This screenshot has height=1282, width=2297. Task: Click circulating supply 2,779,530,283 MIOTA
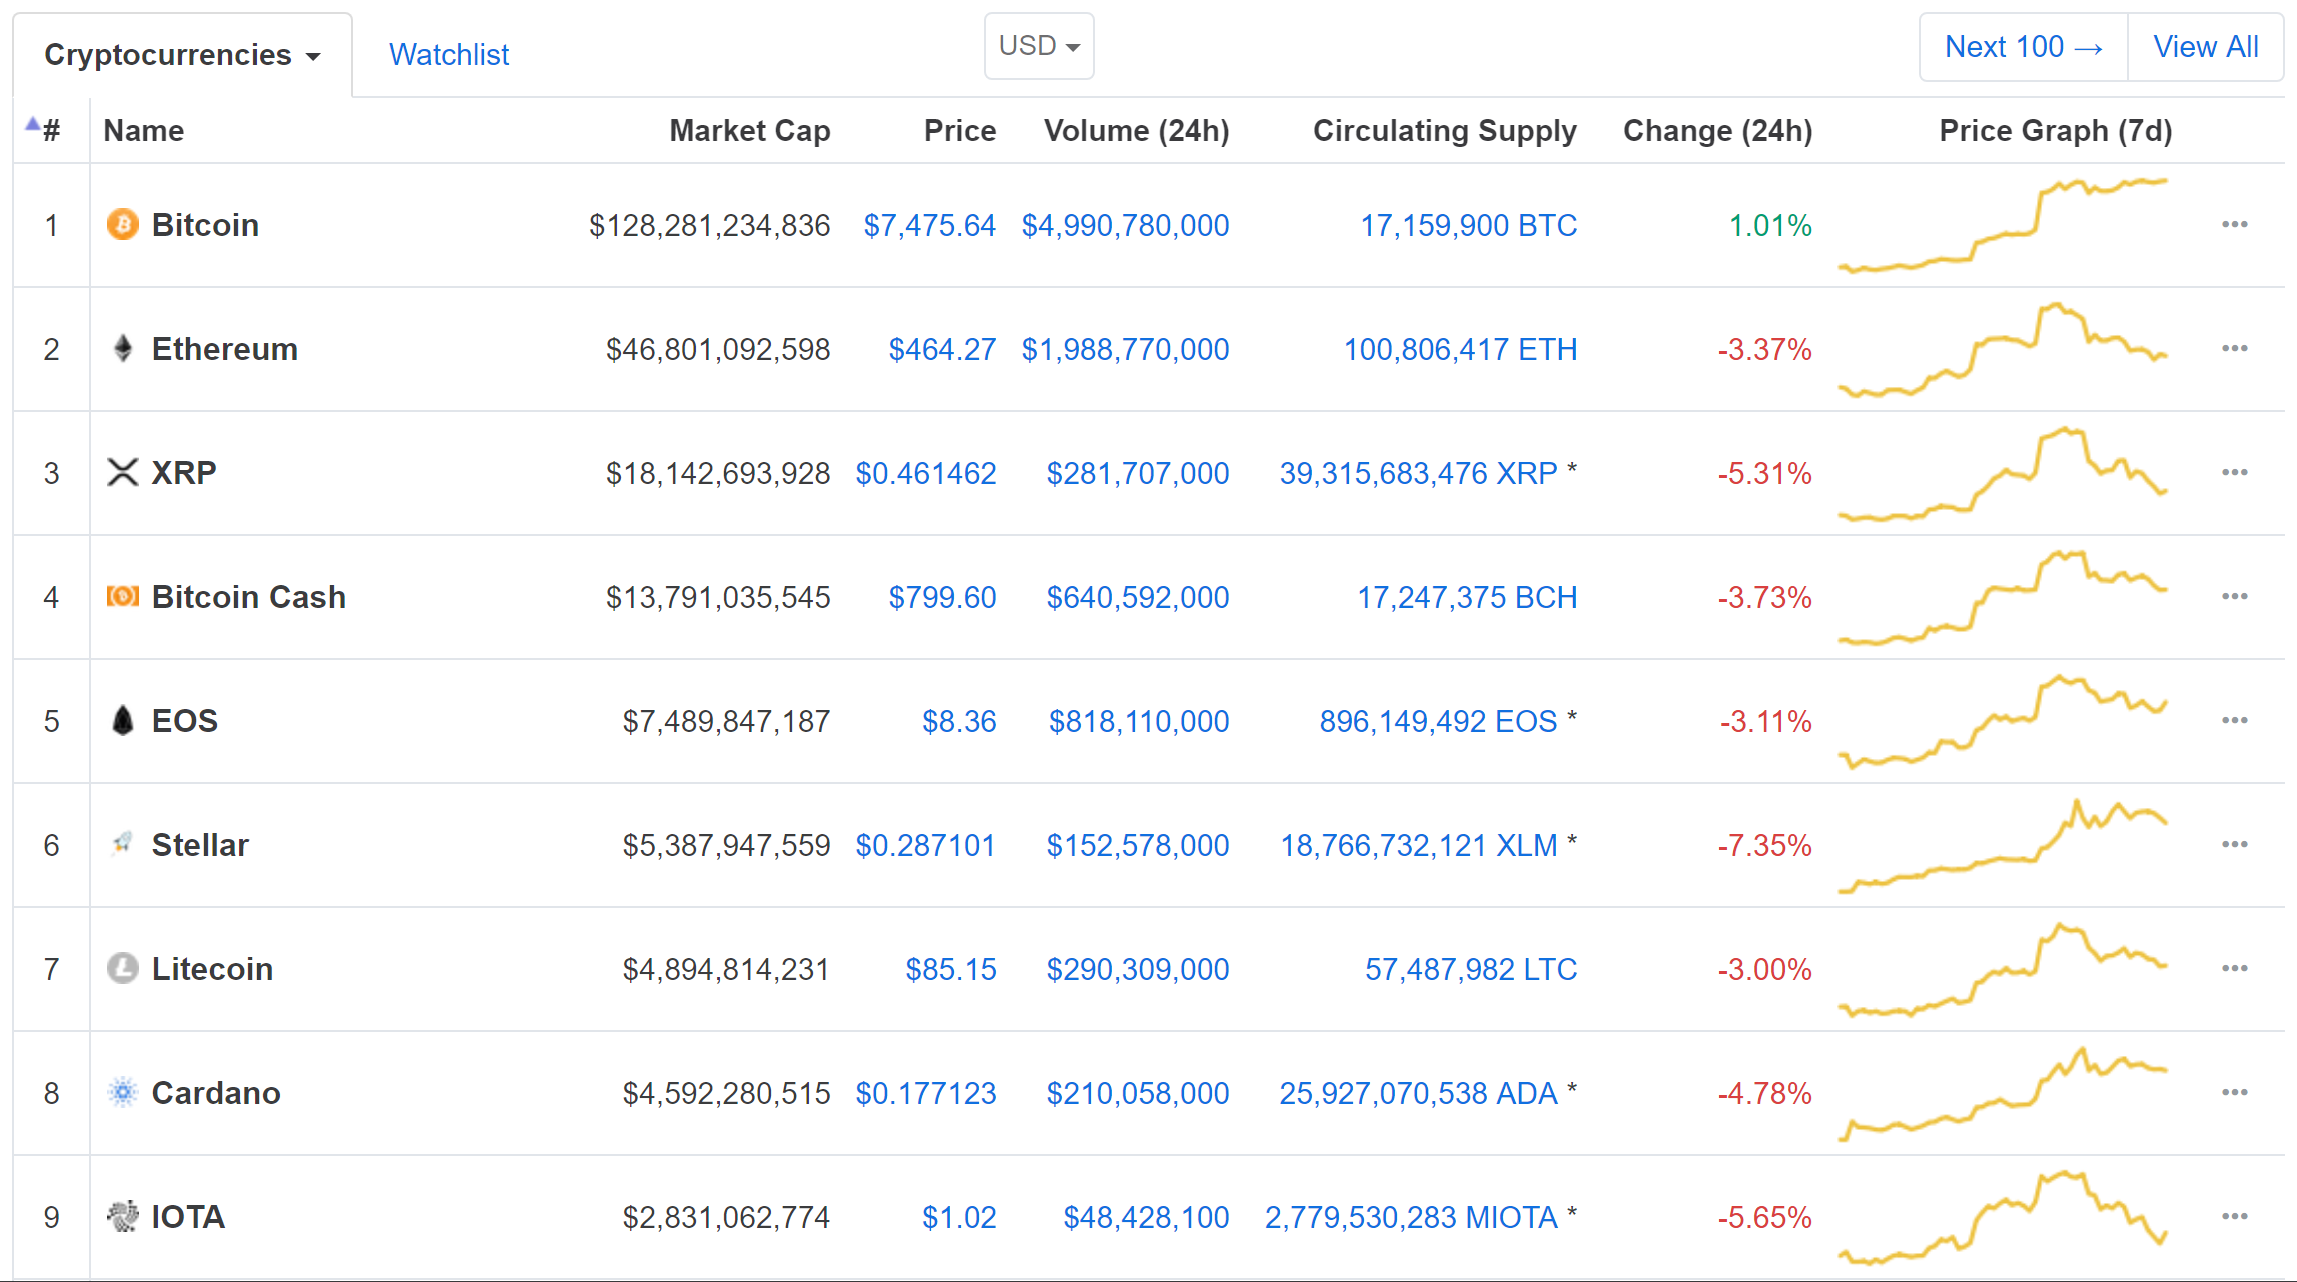tap(1411, 1217)
